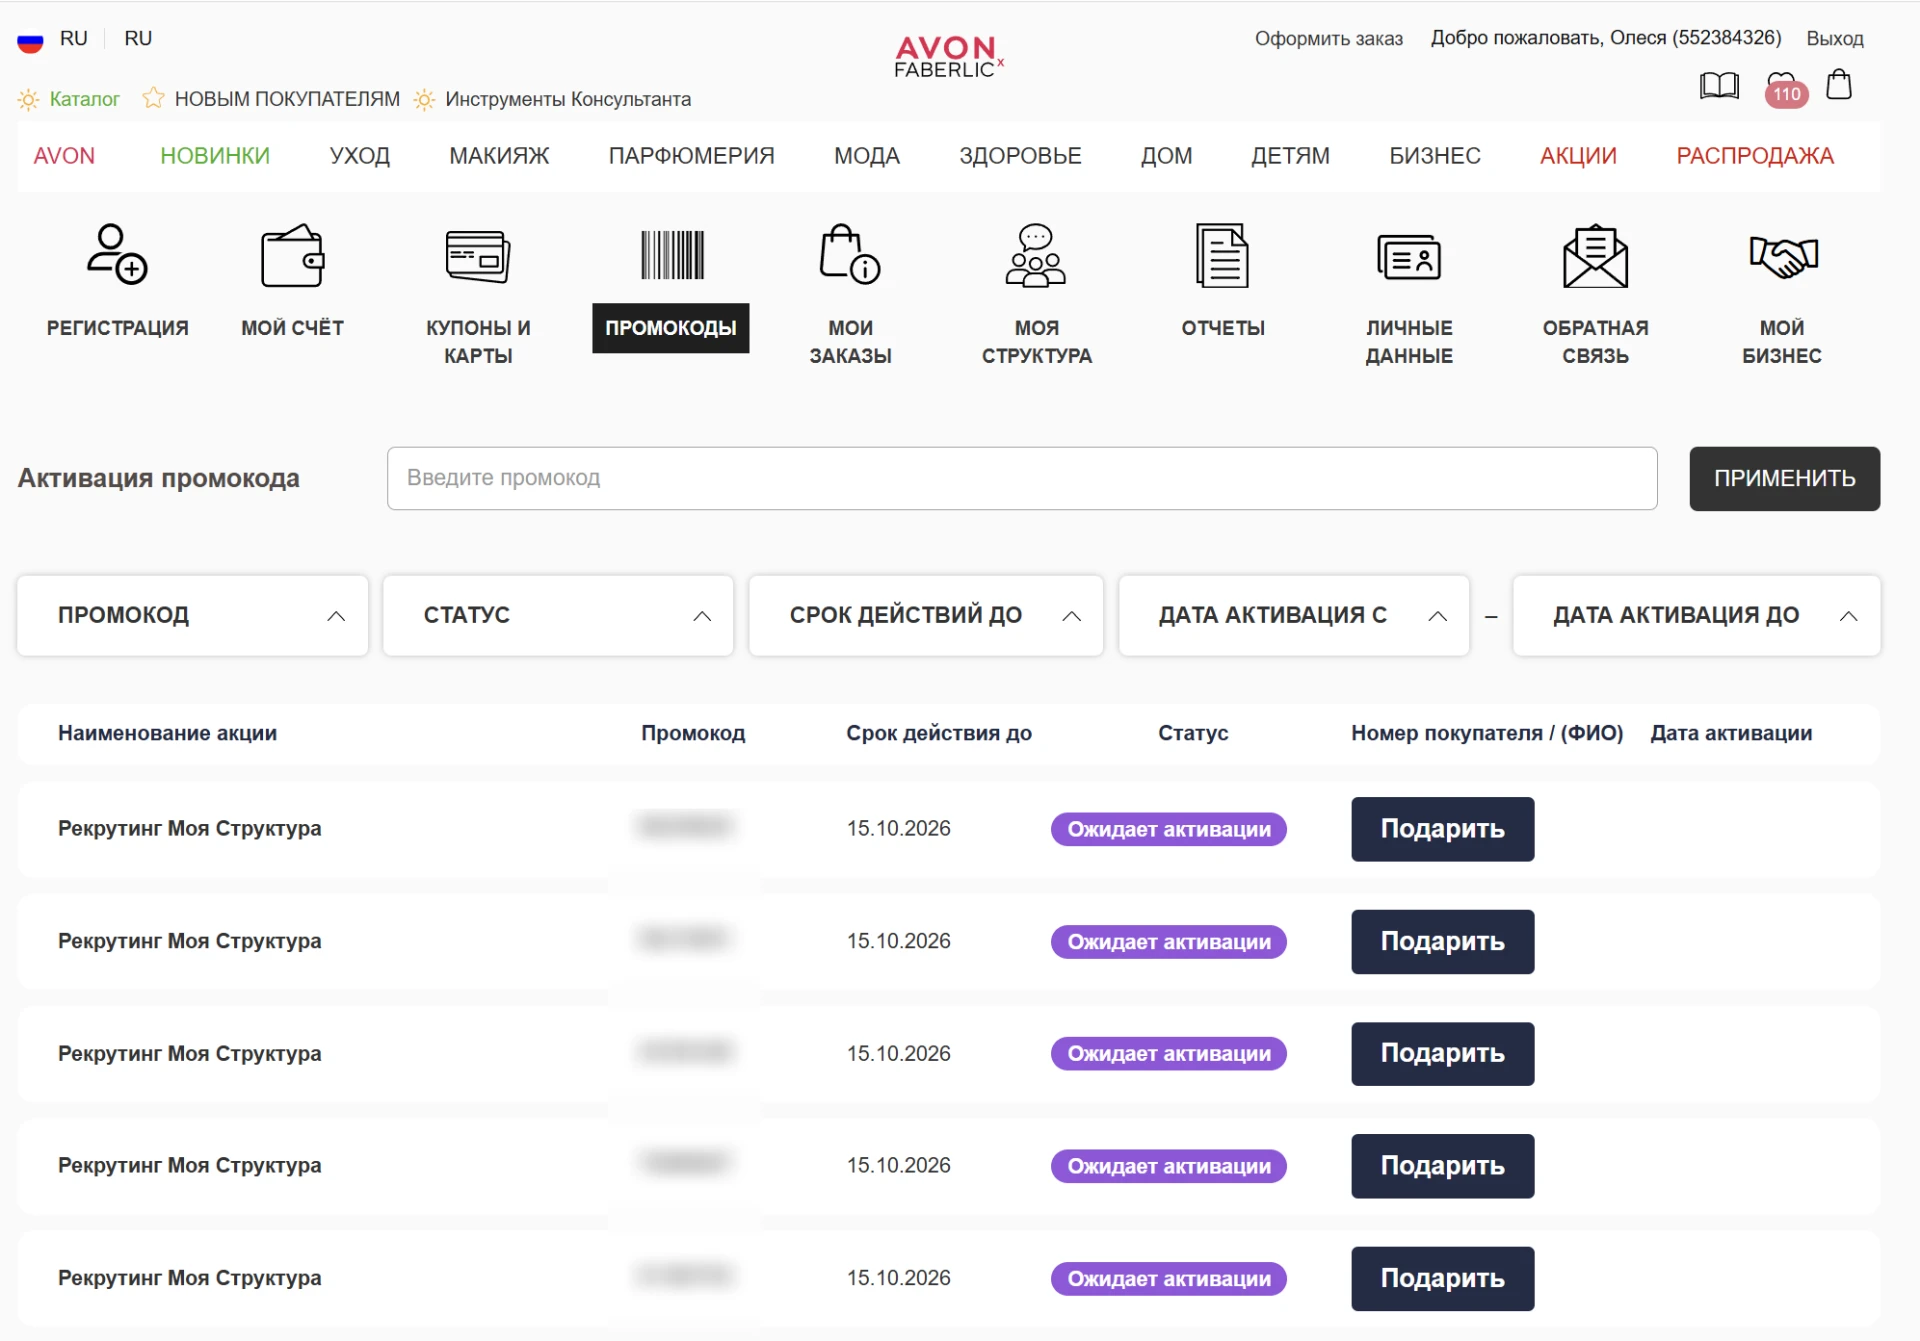The width and height of the screenshot is (1920, 1341).
Task: Open the АКЦИИ menu item
Action: click(1578, 156)
